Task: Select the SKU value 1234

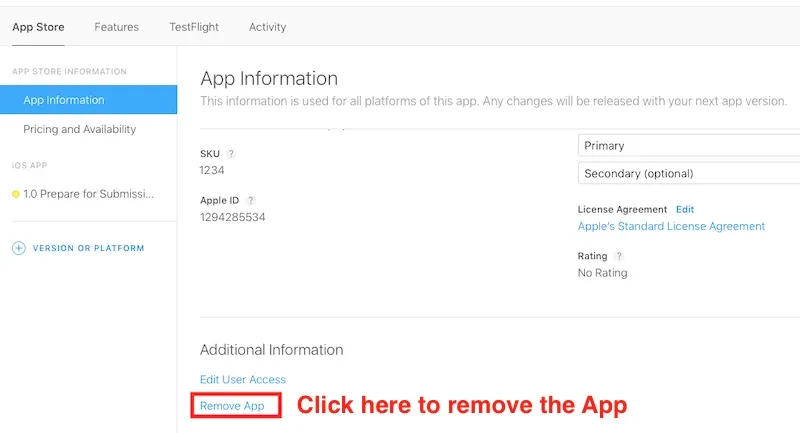Action: click(212, 170)
